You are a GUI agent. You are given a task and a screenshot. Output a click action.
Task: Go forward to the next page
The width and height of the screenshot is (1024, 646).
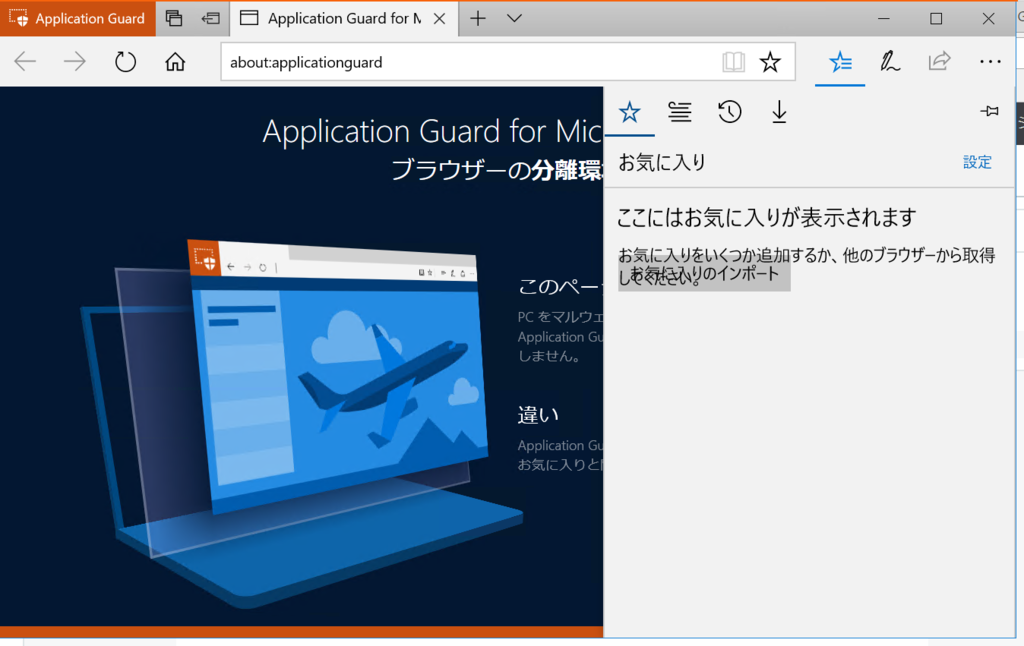(74, 62)
